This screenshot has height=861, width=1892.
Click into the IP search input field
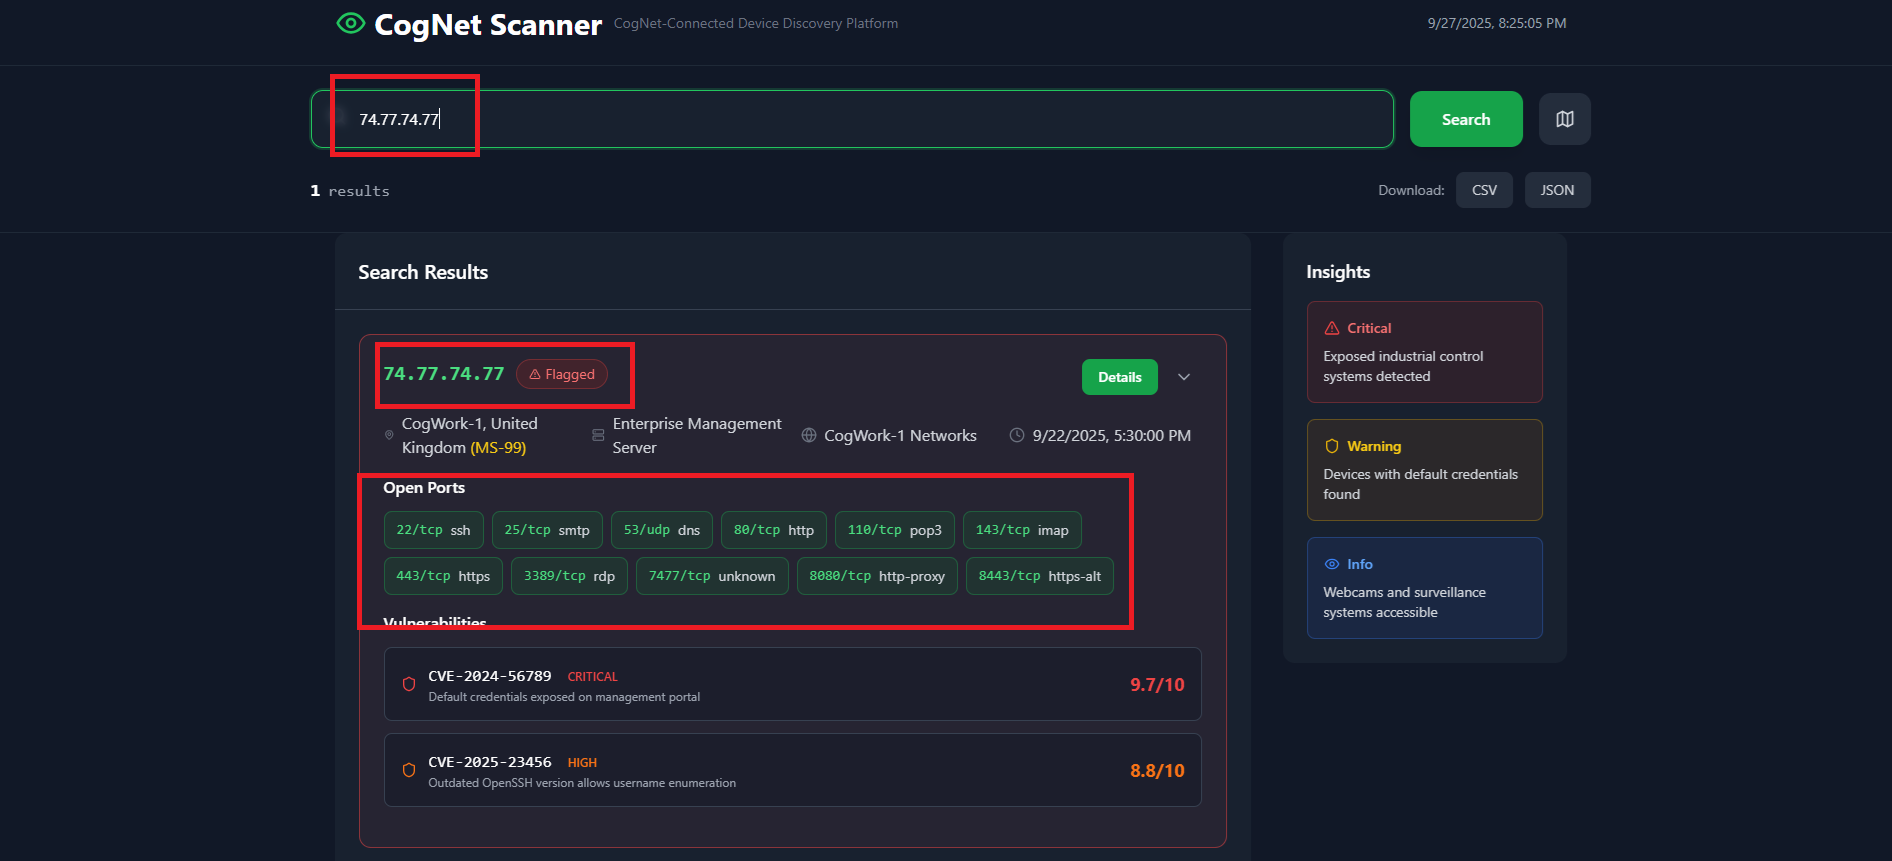tap(850, 119)
